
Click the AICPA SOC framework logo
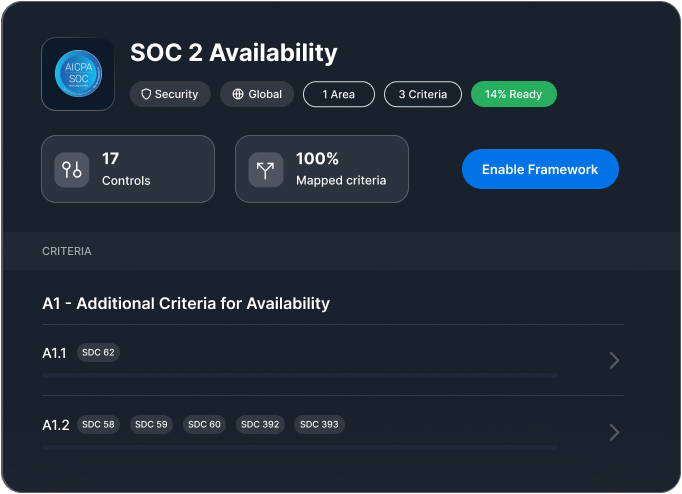[78, 74]
